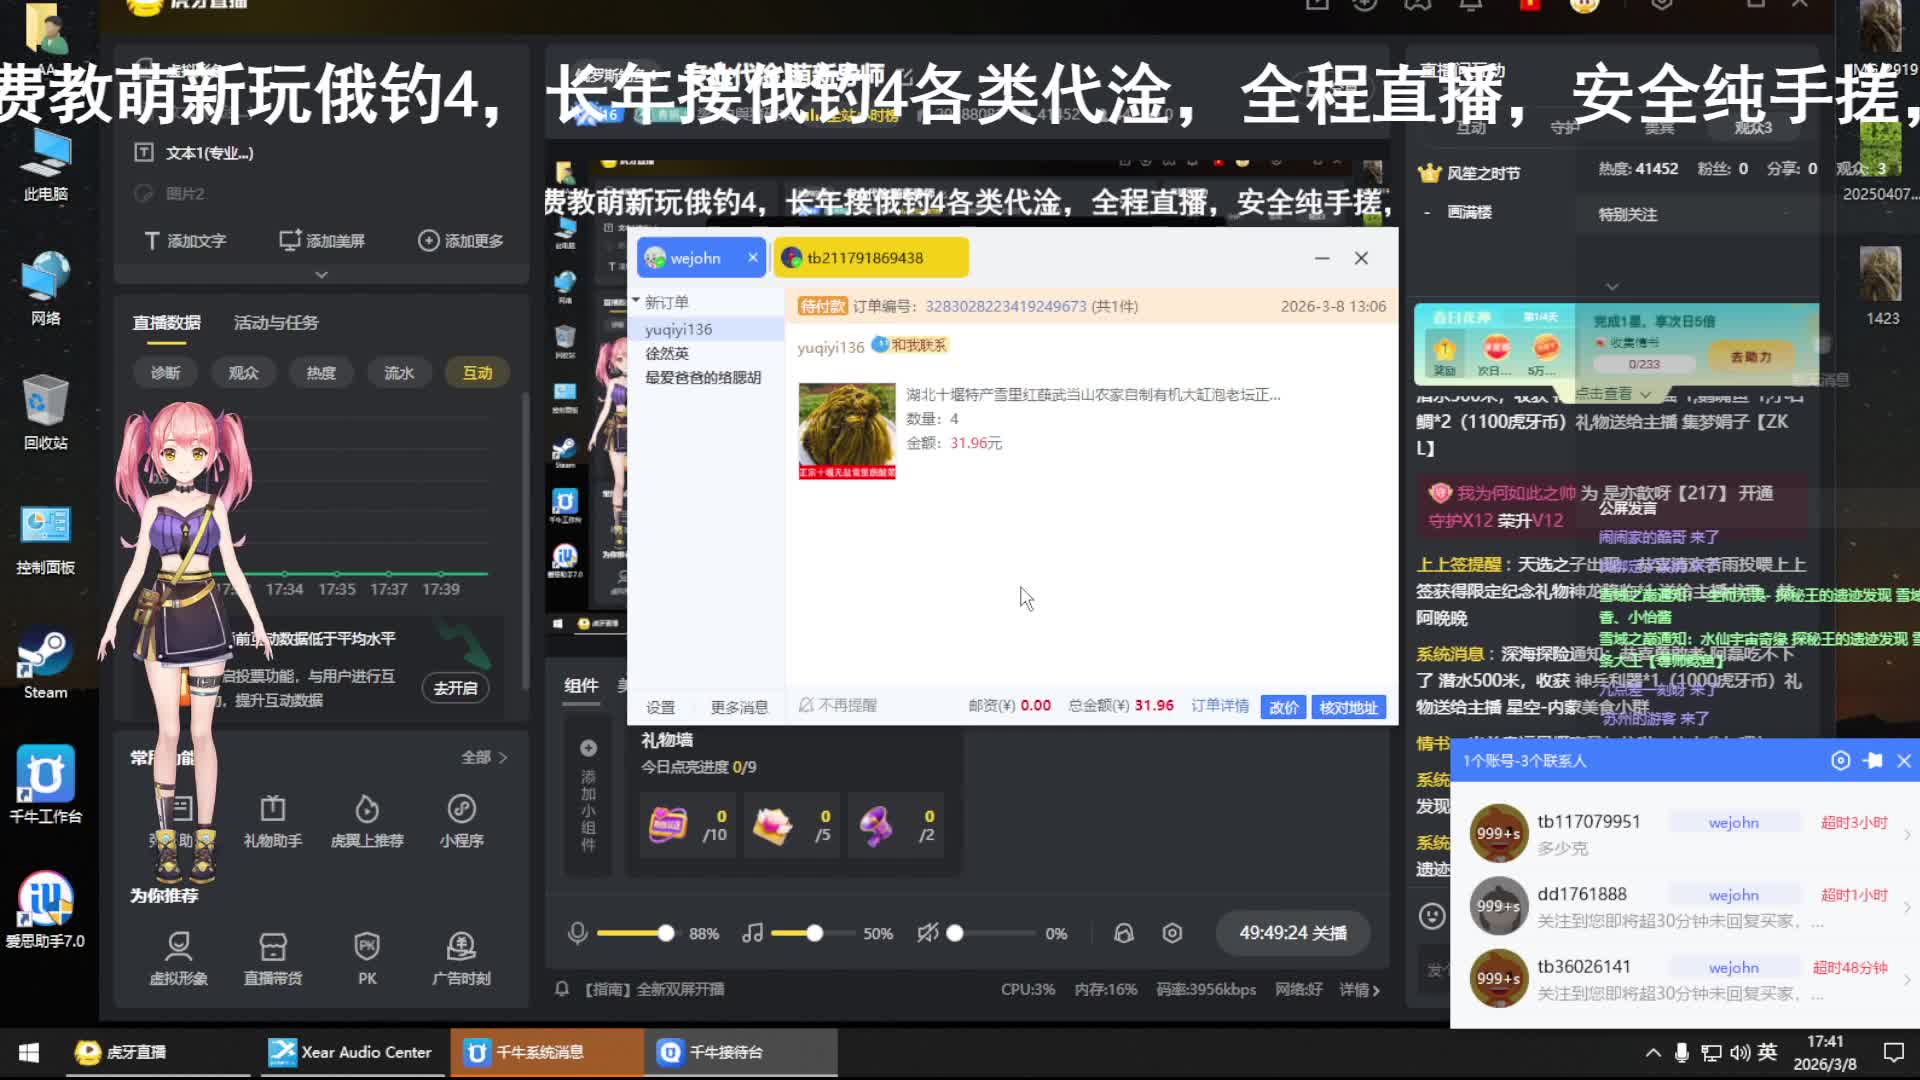Click the music note audio icon

752,933
